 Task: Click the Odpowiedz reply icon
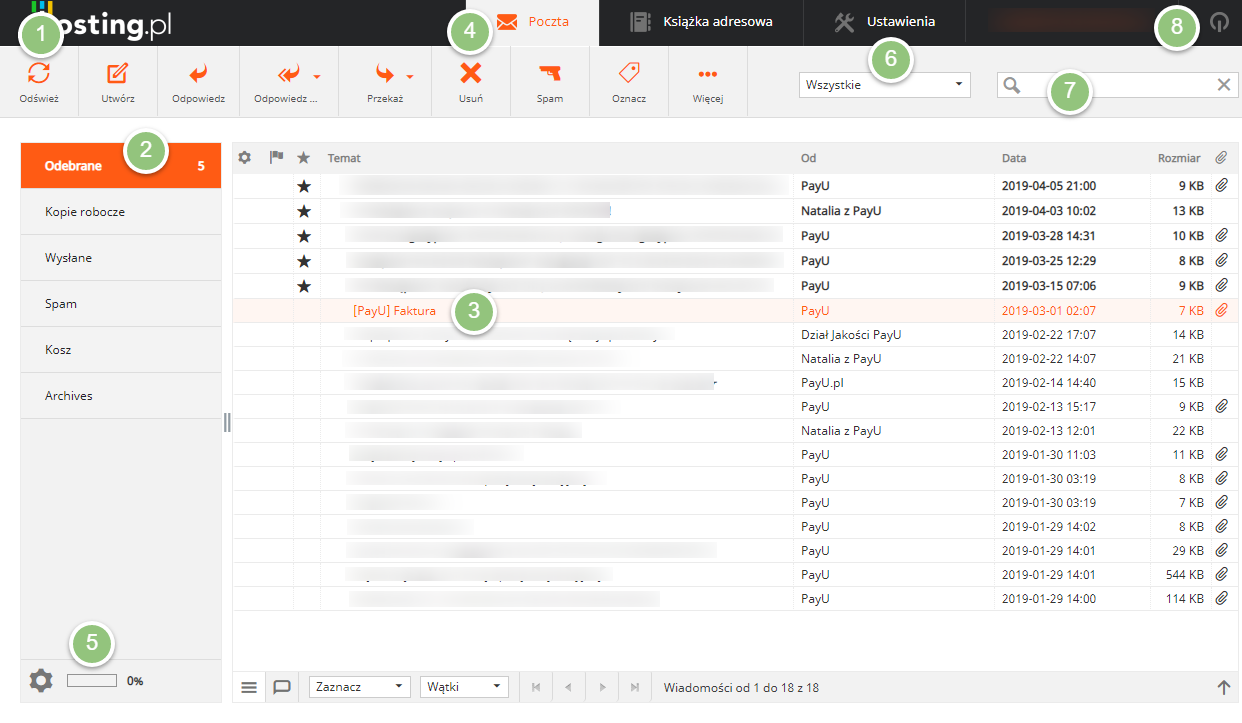point(197,73)
